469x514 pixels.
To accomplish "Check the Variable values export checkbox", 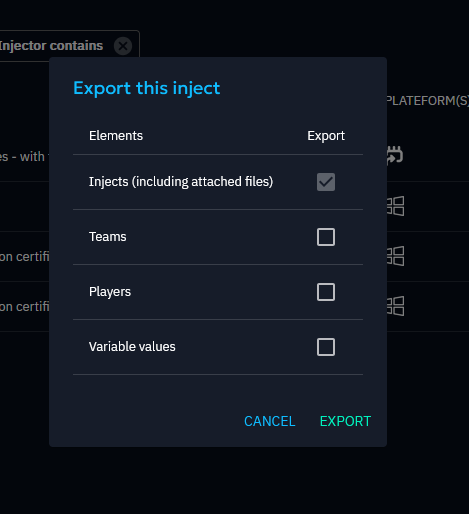I will point(326,347).
